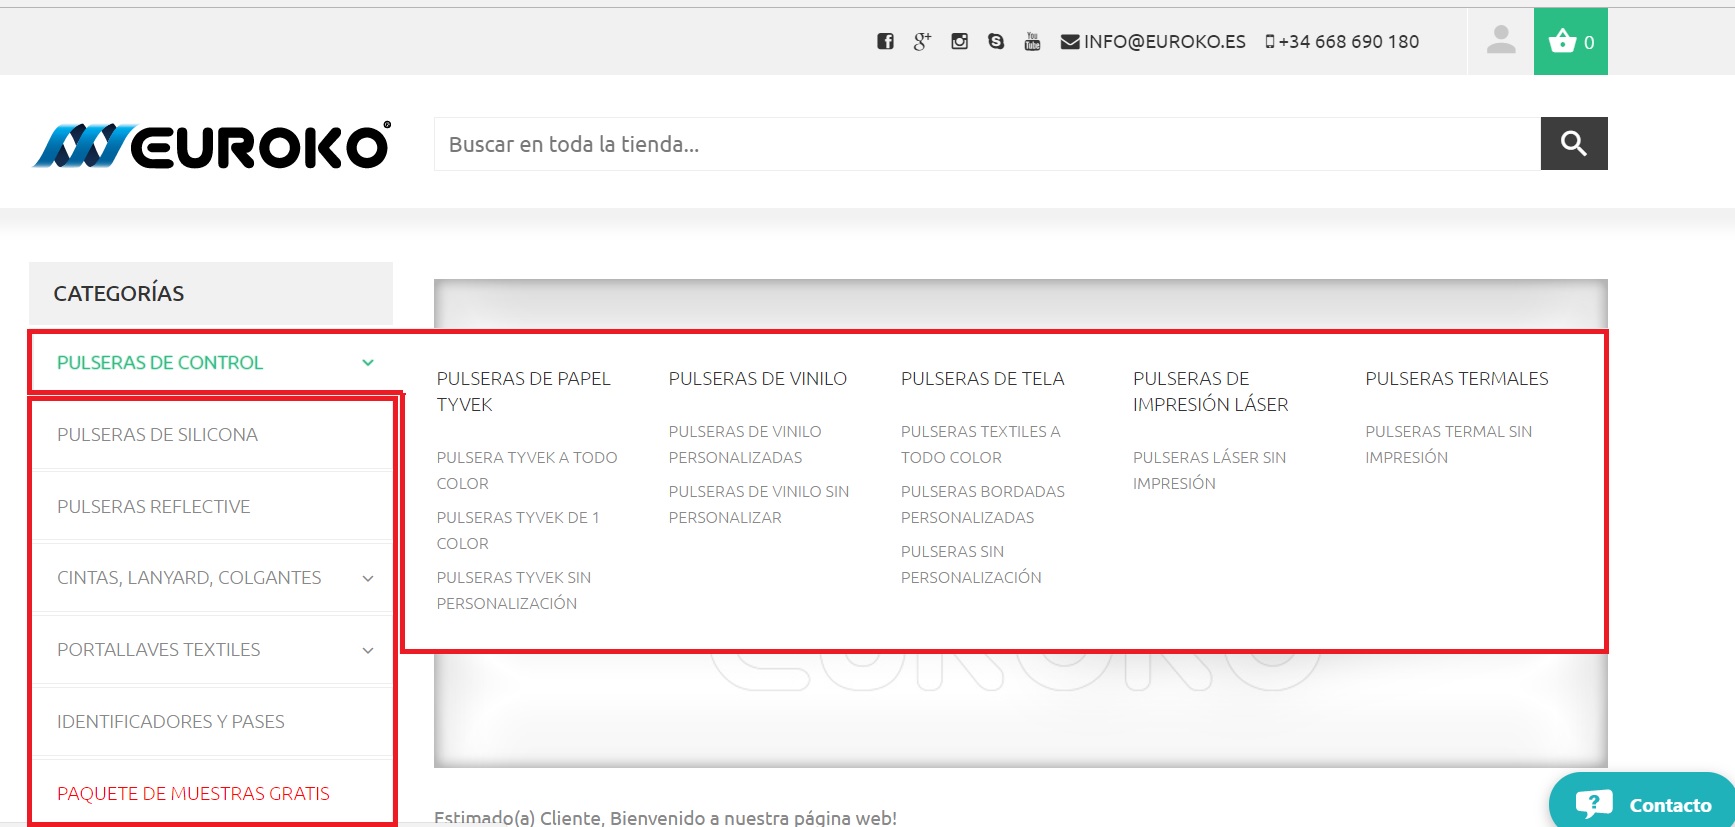The height and width of the screenshot is (827, 1735).
Task: Open Pulseras de Impresión Láser heading
Action: (x=1211, y=392)
